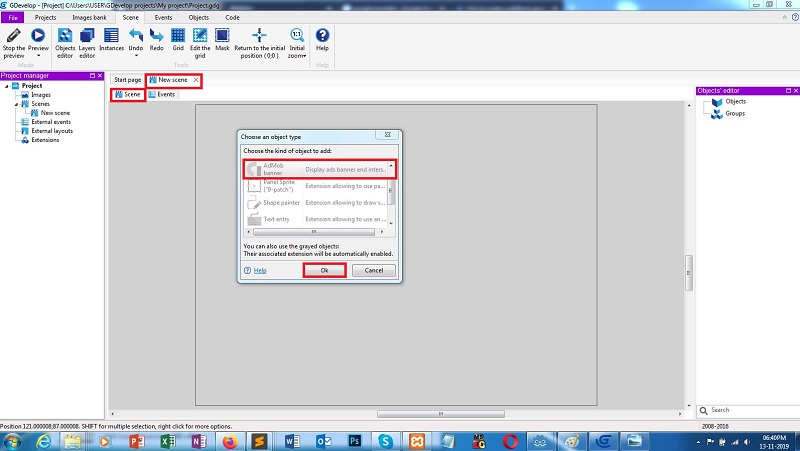Close the New scene tab
800x451 pixels.
click(196, 80)
